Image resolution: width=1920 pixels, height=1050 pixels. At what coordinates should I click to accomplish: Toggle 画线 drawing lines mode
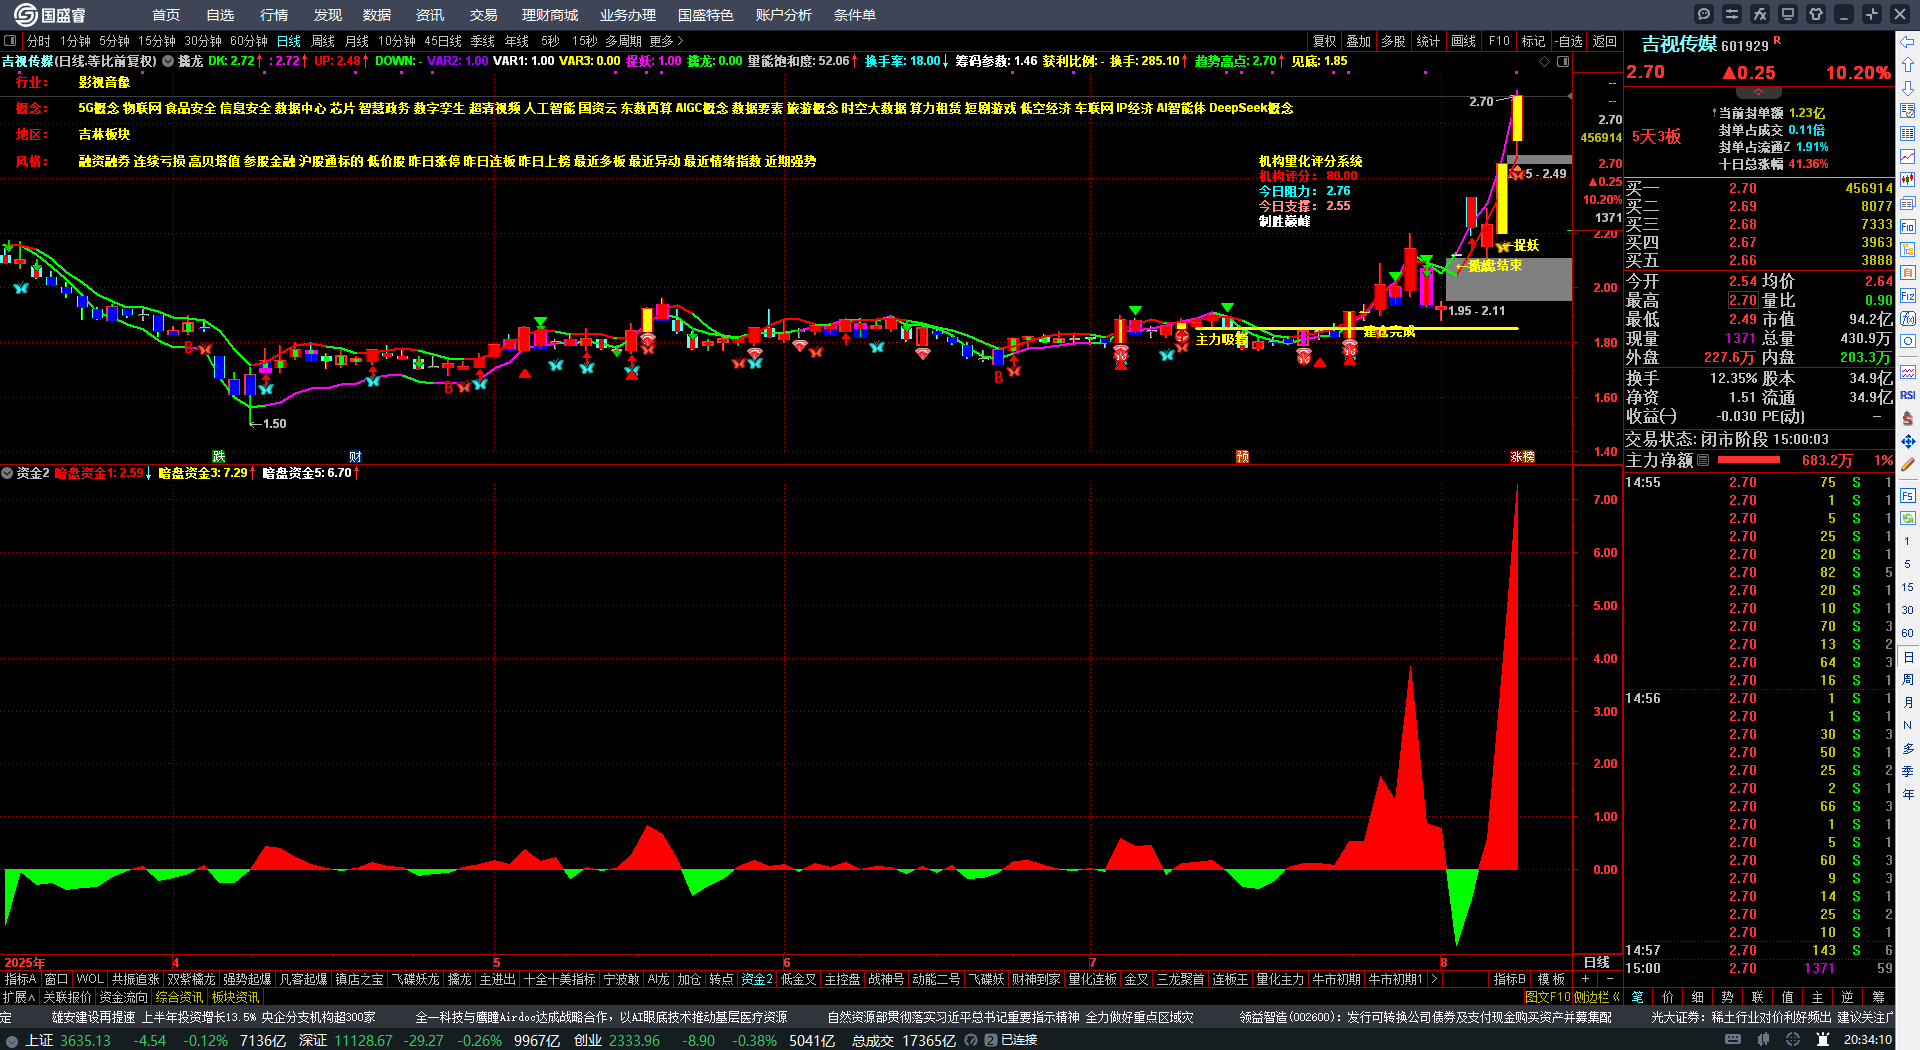1464,41
